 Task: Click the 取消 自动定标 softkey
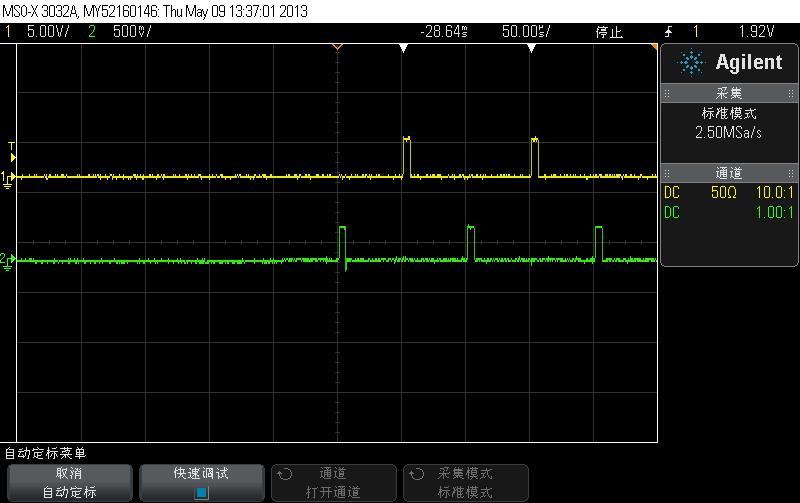(70, 483)
